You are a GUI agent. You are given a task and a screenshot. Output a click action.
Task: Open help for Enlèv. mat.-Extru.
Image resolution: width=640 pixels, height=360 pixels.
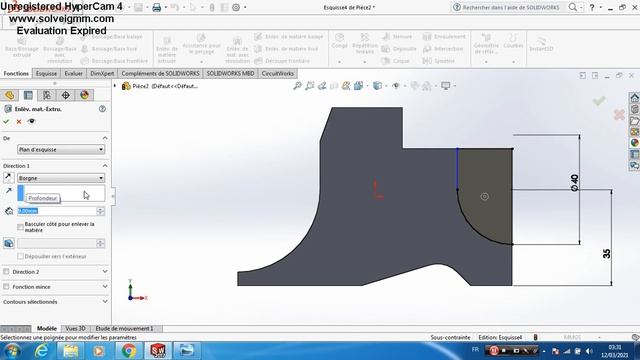pos(102,109)
